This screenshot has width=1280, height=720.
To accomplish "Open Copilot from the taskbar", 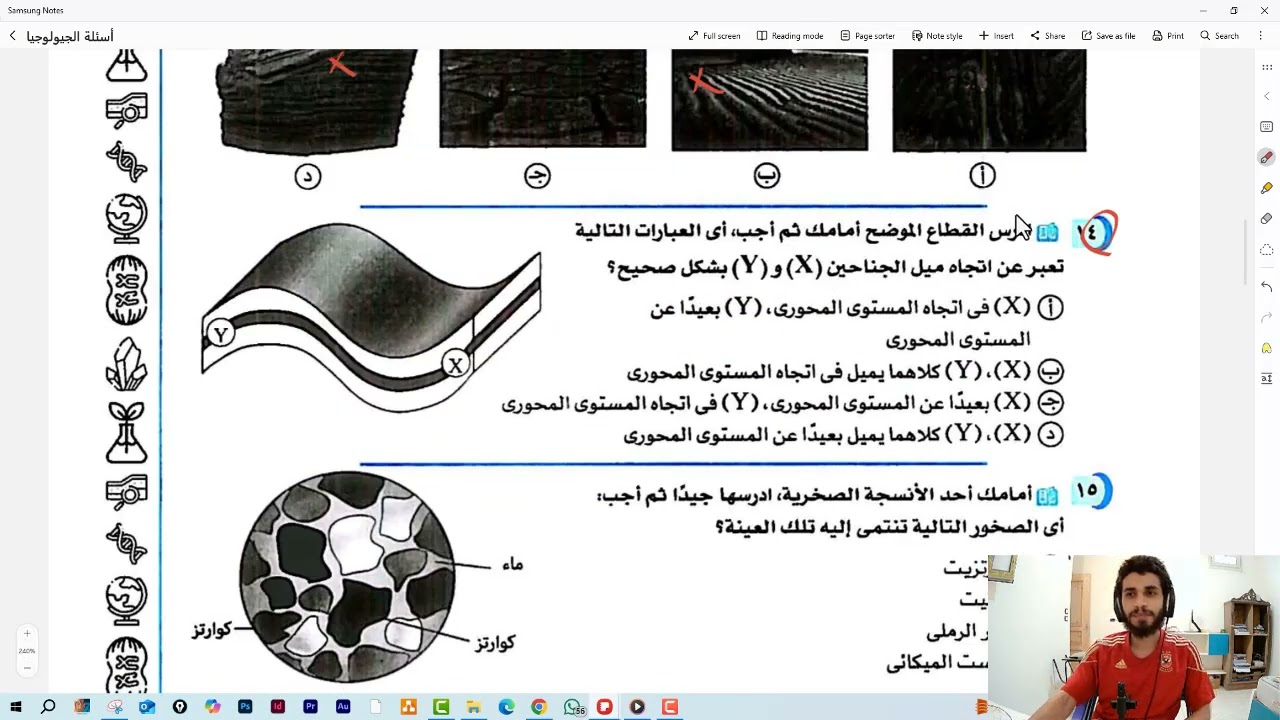I will (212, 707).
